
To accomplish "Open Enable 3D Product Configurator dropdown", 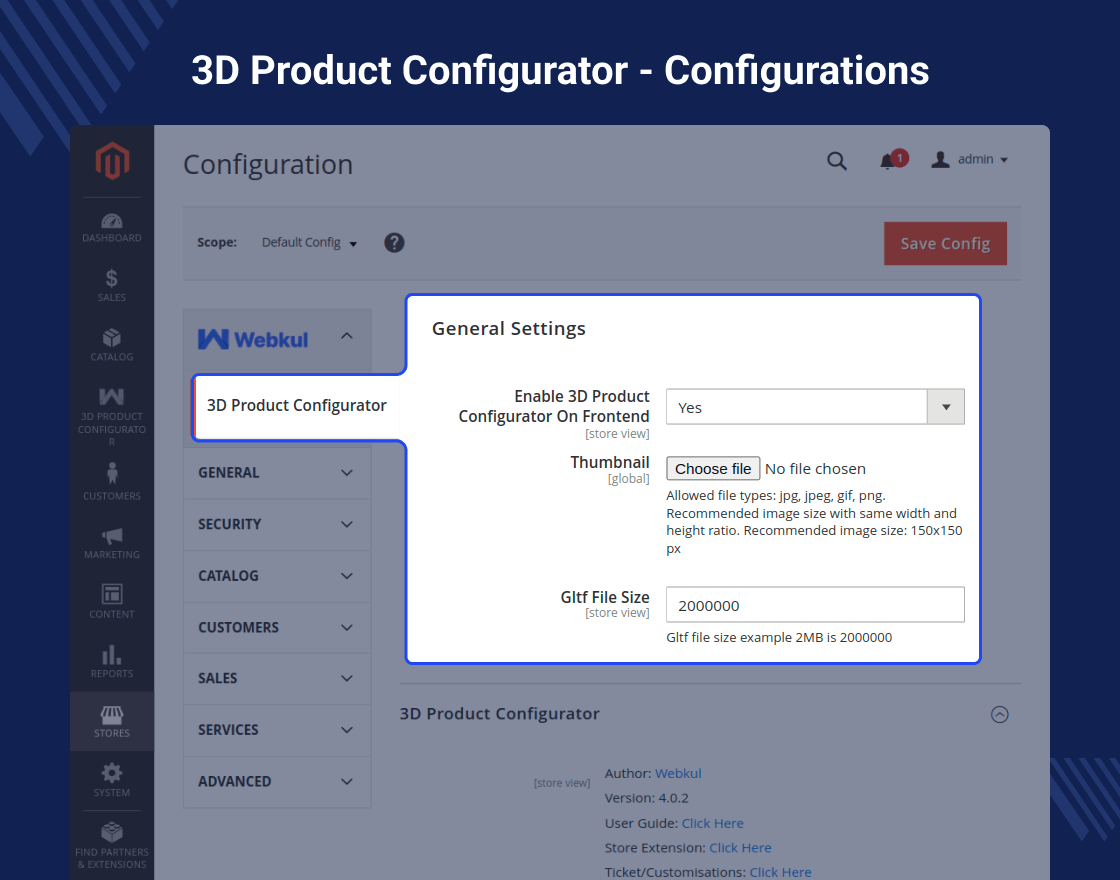I will [815, 407].
